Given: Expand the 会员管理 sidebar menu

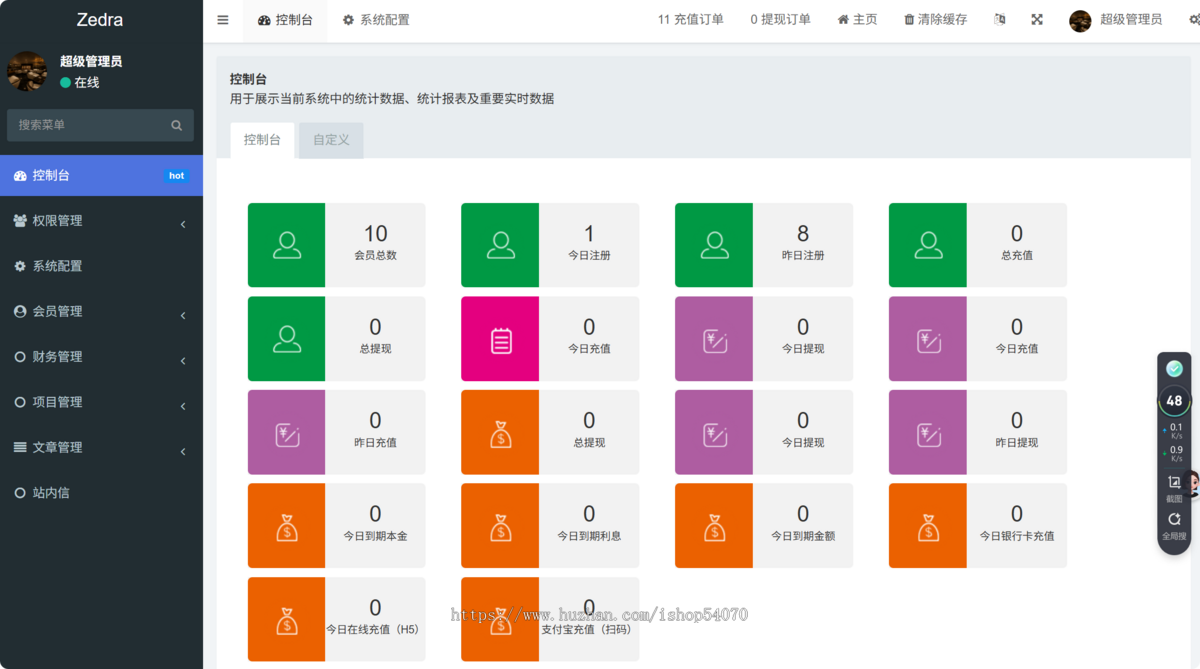Looking at the screenshot, I should coord(101,312).
